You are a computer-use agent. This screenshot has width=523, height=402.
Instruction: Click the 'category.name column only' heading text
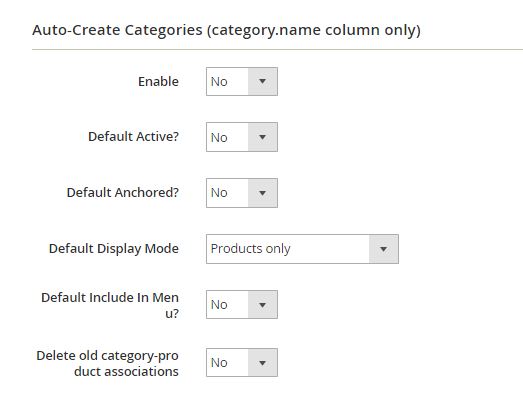pyautogui.click(x=314, y=30)
